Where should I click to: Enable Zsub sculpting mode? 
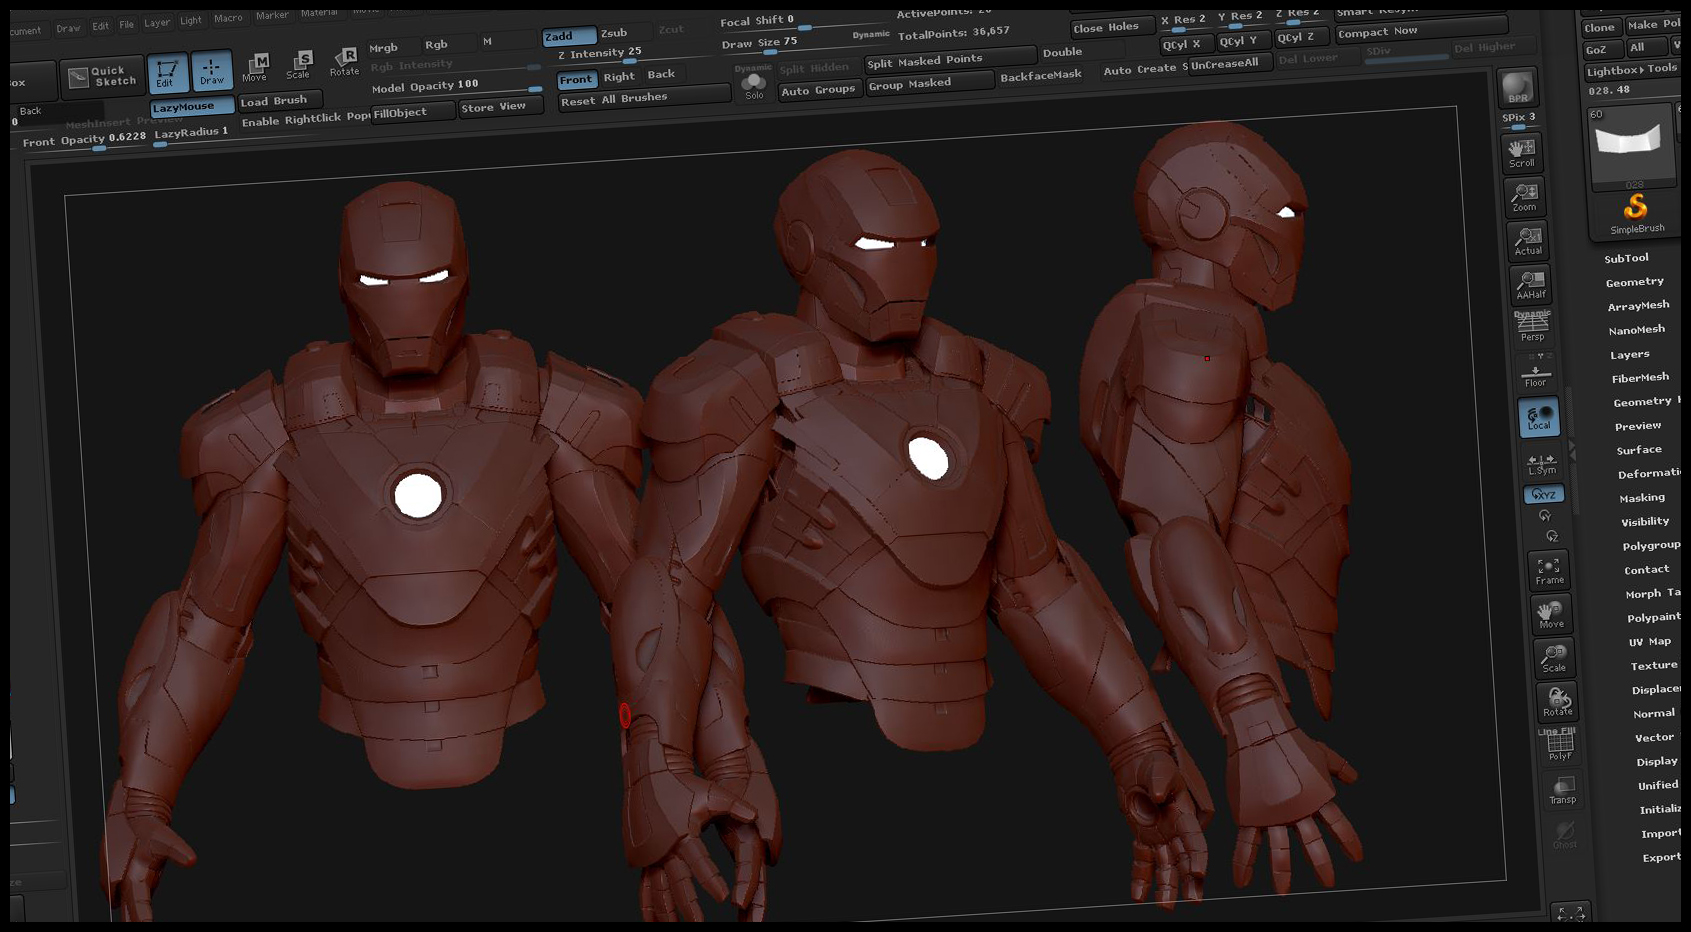(x=614, y=33)
